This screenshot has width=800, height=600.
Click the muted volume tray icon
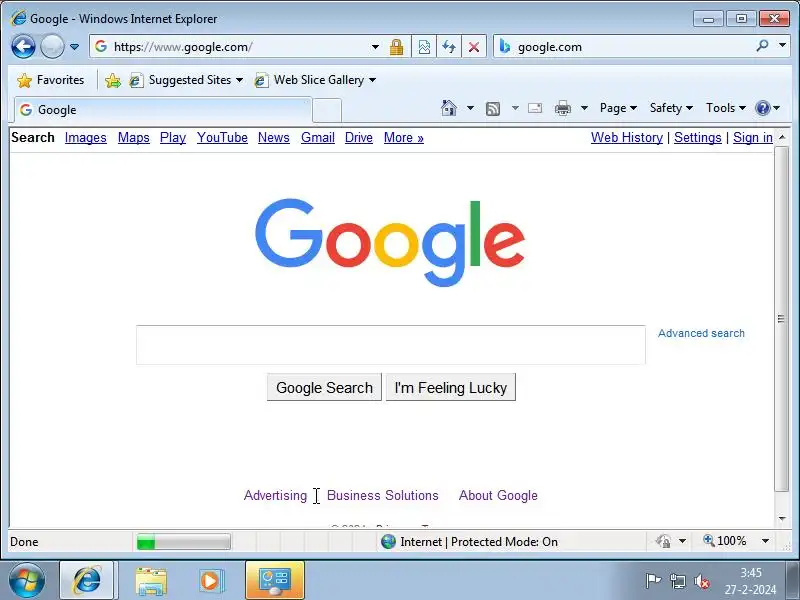click(703, 581)
